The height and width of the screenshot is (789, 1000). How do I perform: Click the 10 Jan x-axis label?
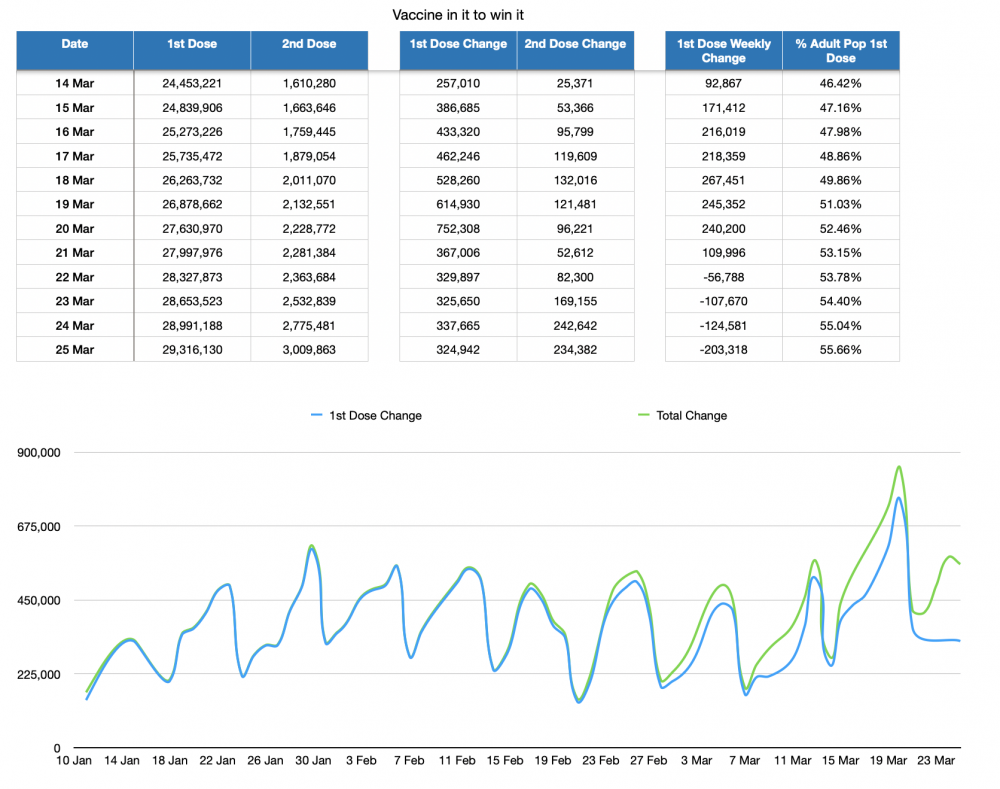pos(74,760)
